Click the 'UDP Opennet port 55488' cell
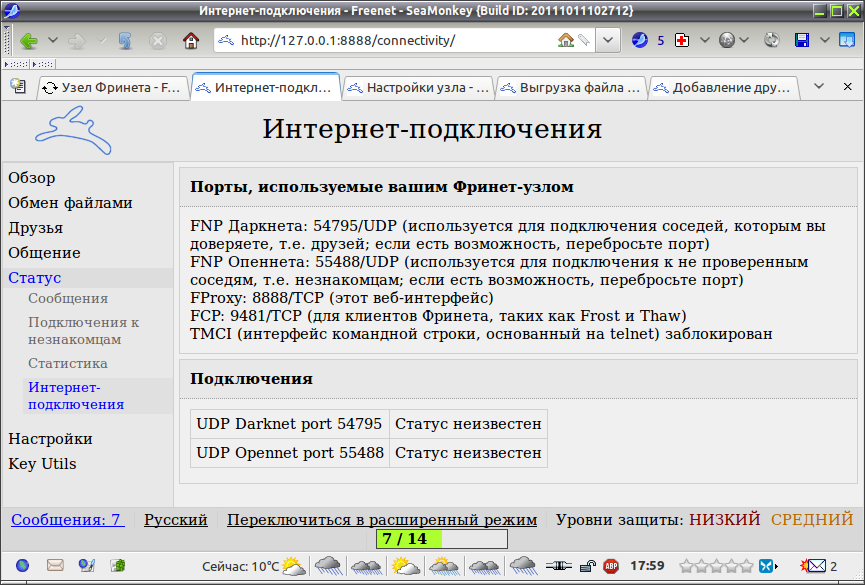 coord(290,453)
